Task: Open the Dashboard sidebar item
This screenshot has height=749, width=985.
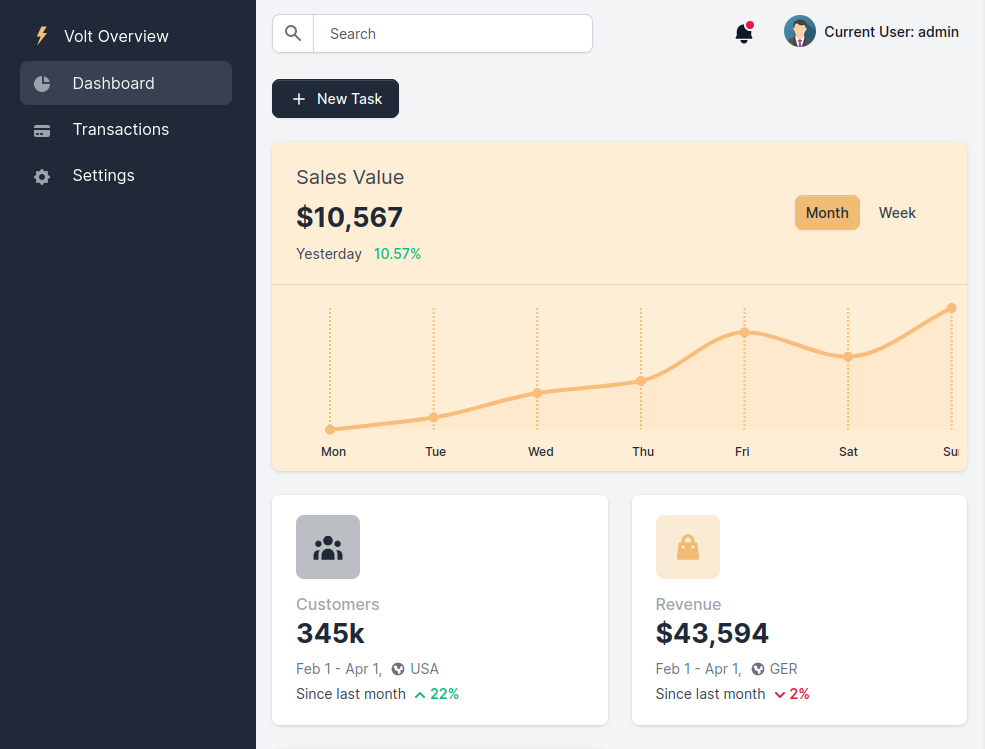Action: 113,83
